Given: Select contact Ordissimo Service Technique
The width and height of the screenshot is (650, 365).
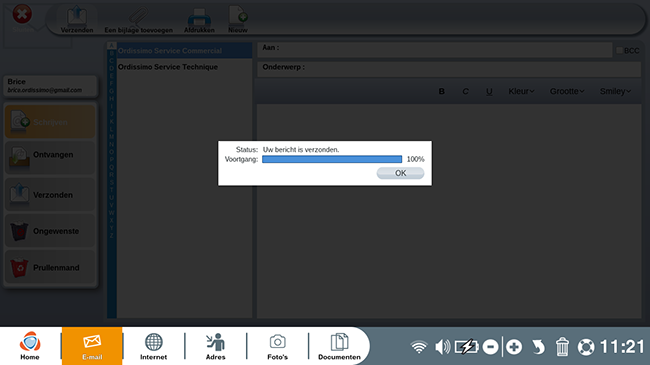Looking at the screenshot, I should 168,67.
